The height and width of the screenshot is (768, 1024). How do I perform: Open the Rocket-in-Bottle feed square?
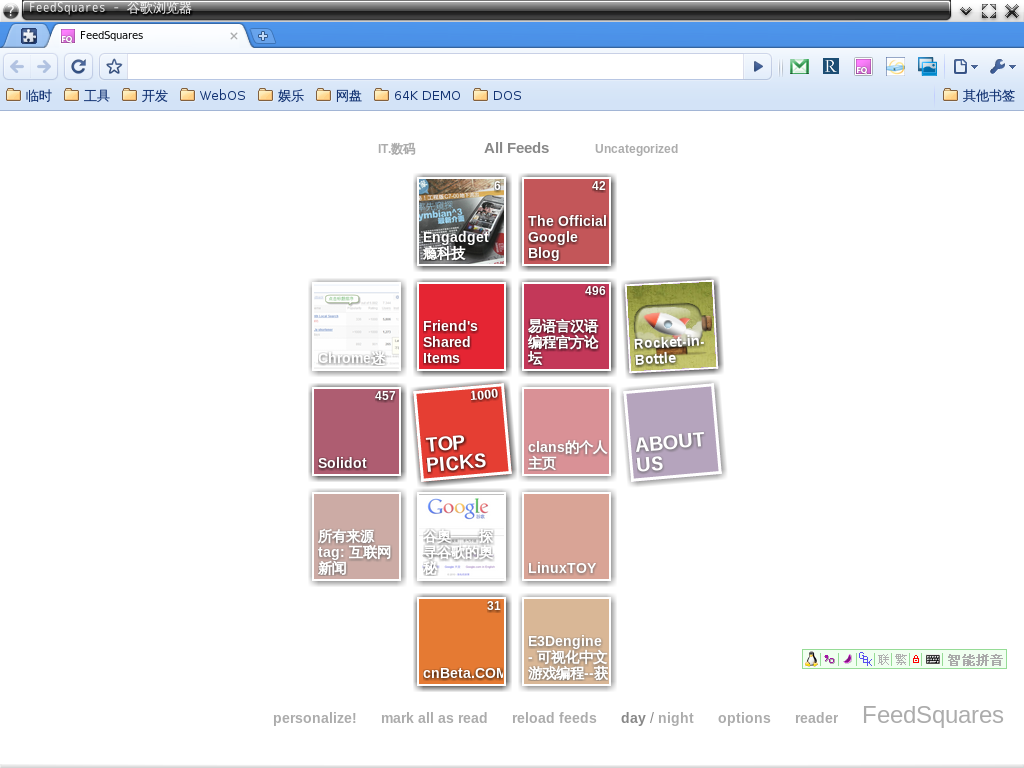click(x=671, y=327)
